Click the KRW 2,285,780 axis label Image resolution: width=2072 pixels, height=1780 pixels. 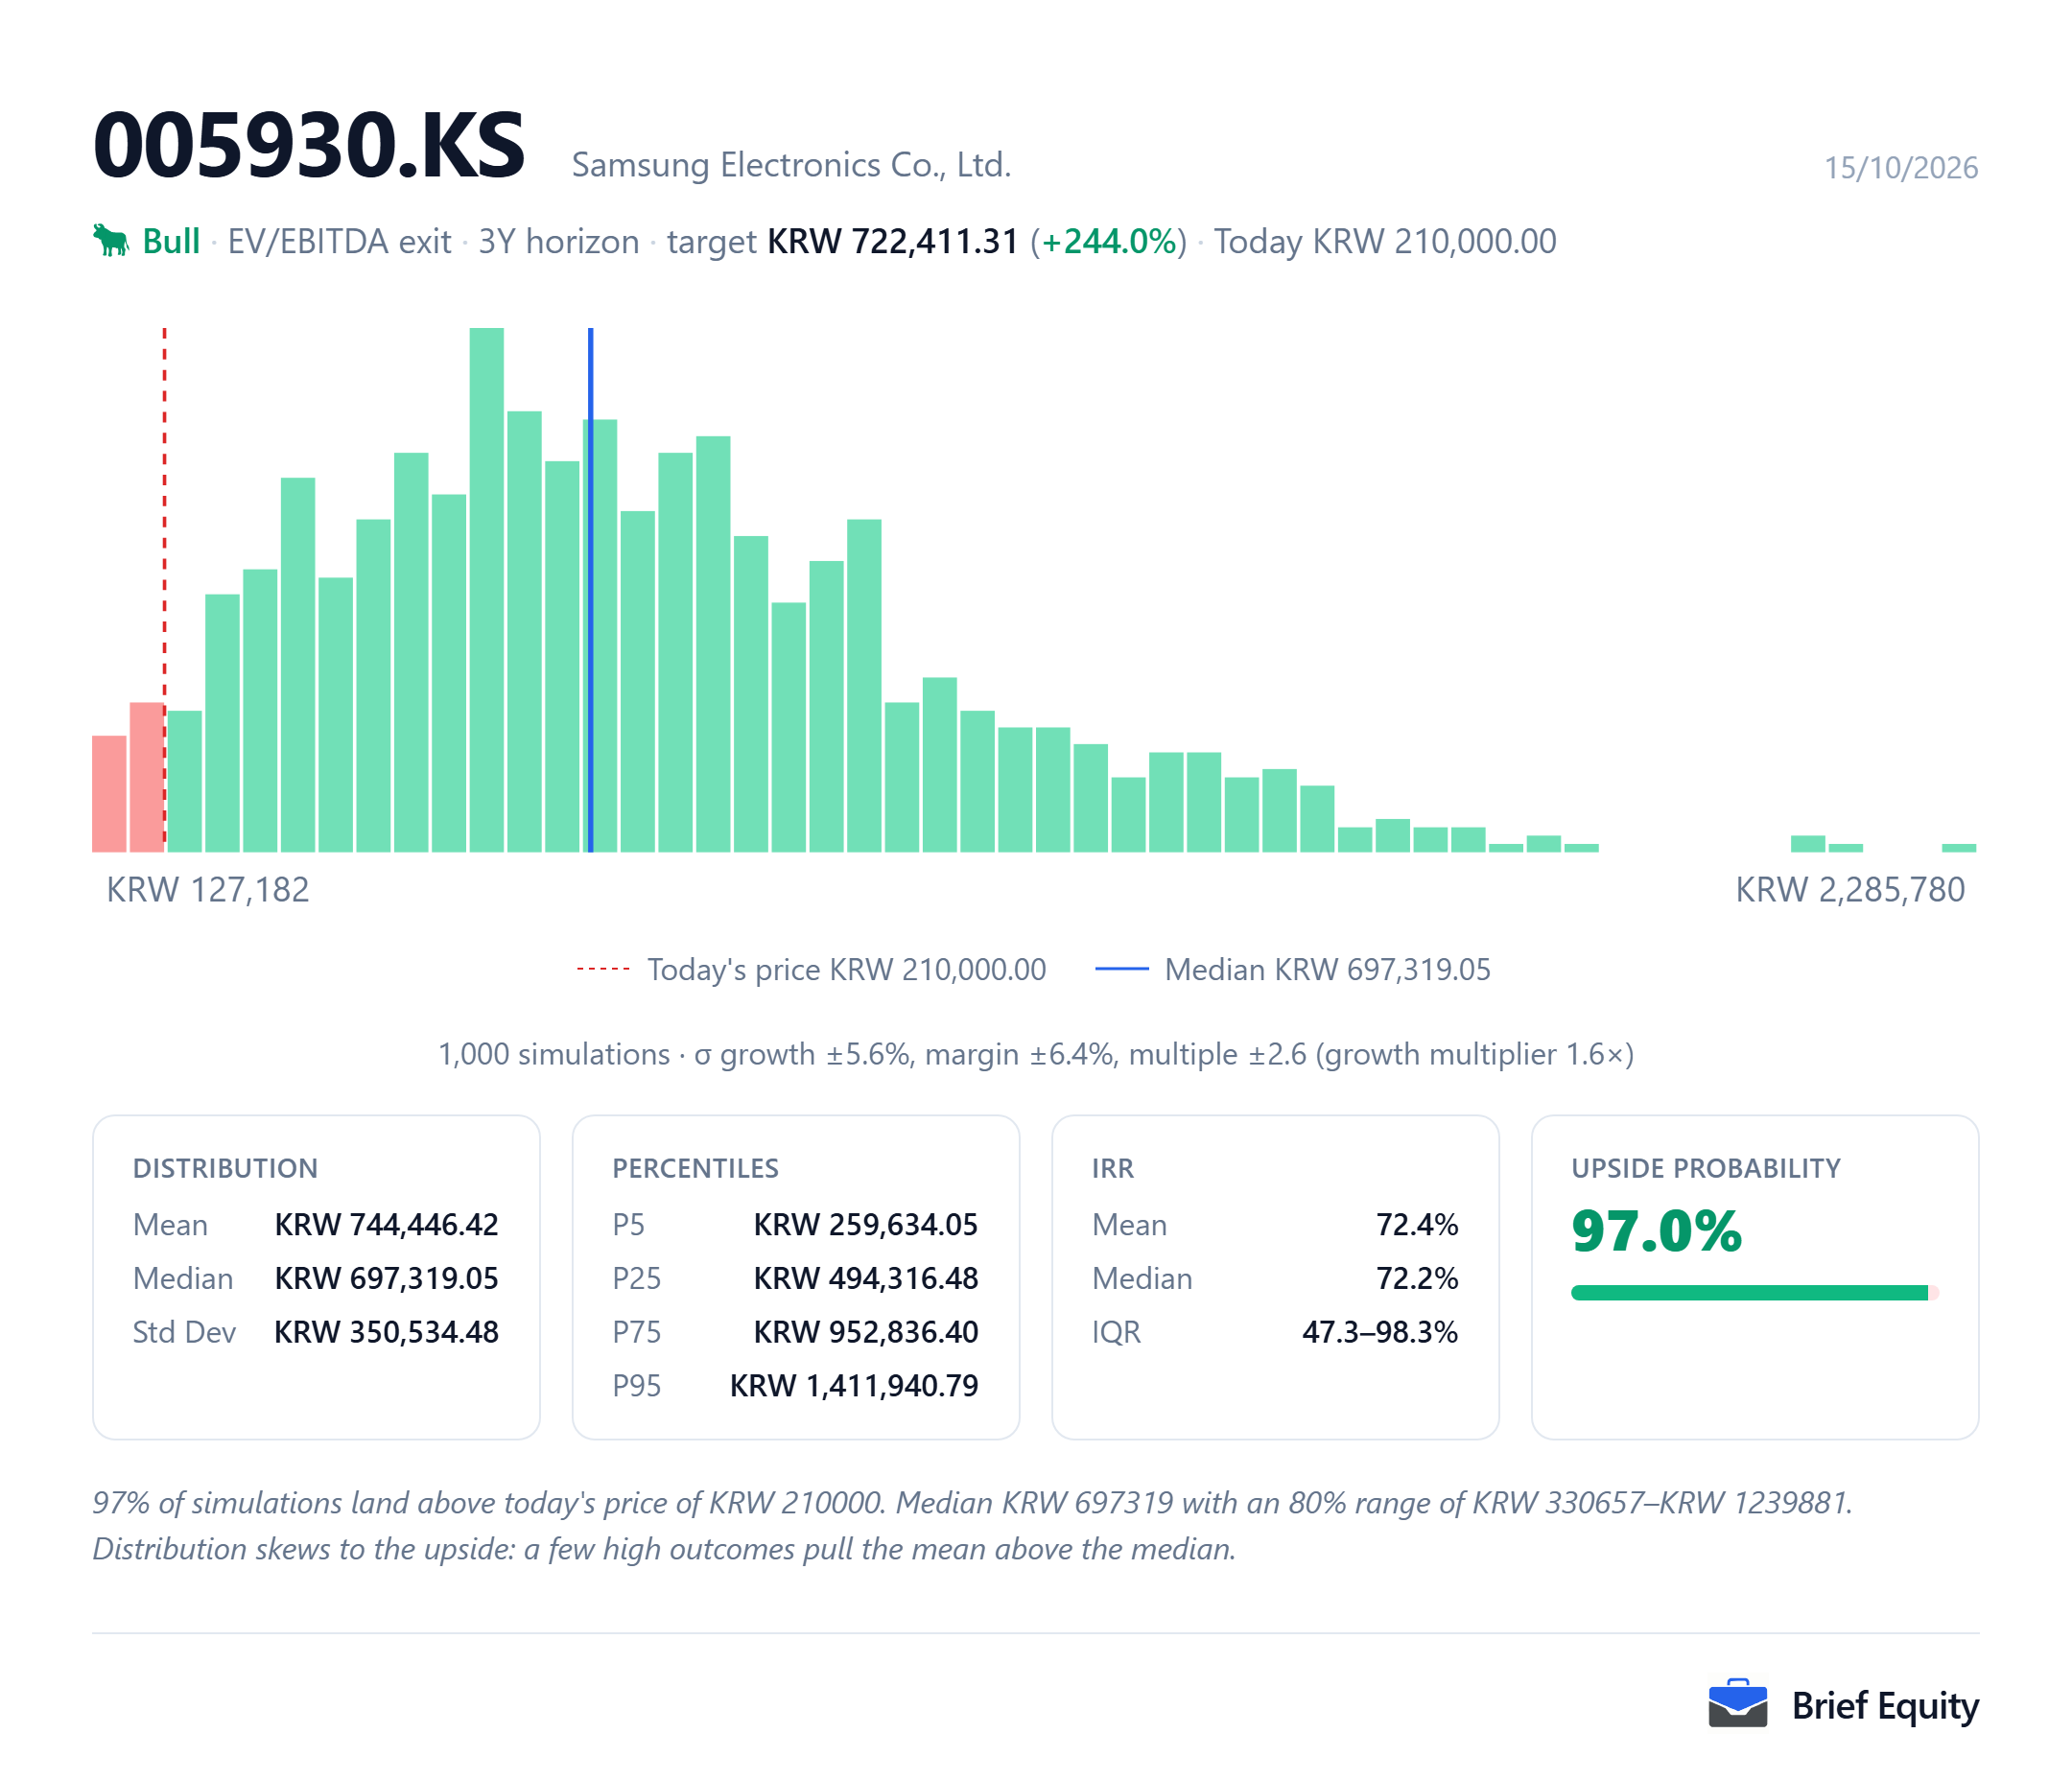[1850, 889]
